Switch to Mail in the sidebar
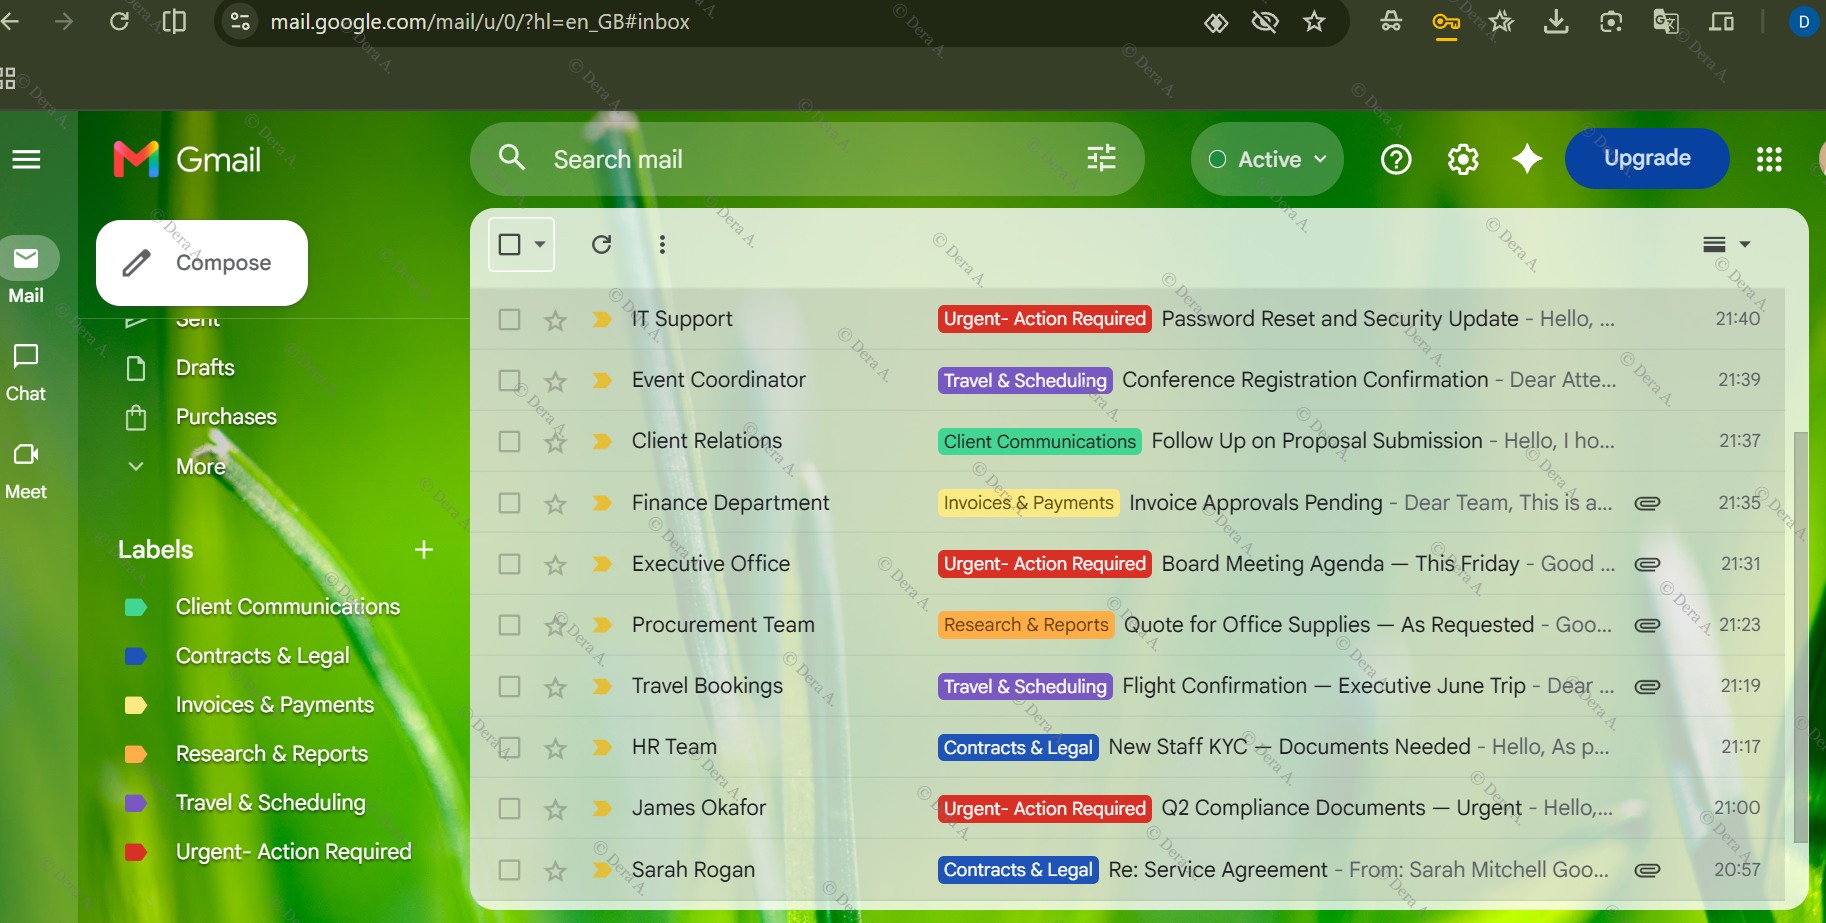The height and width of the screenshot is (923, 1826). [26, 271]
